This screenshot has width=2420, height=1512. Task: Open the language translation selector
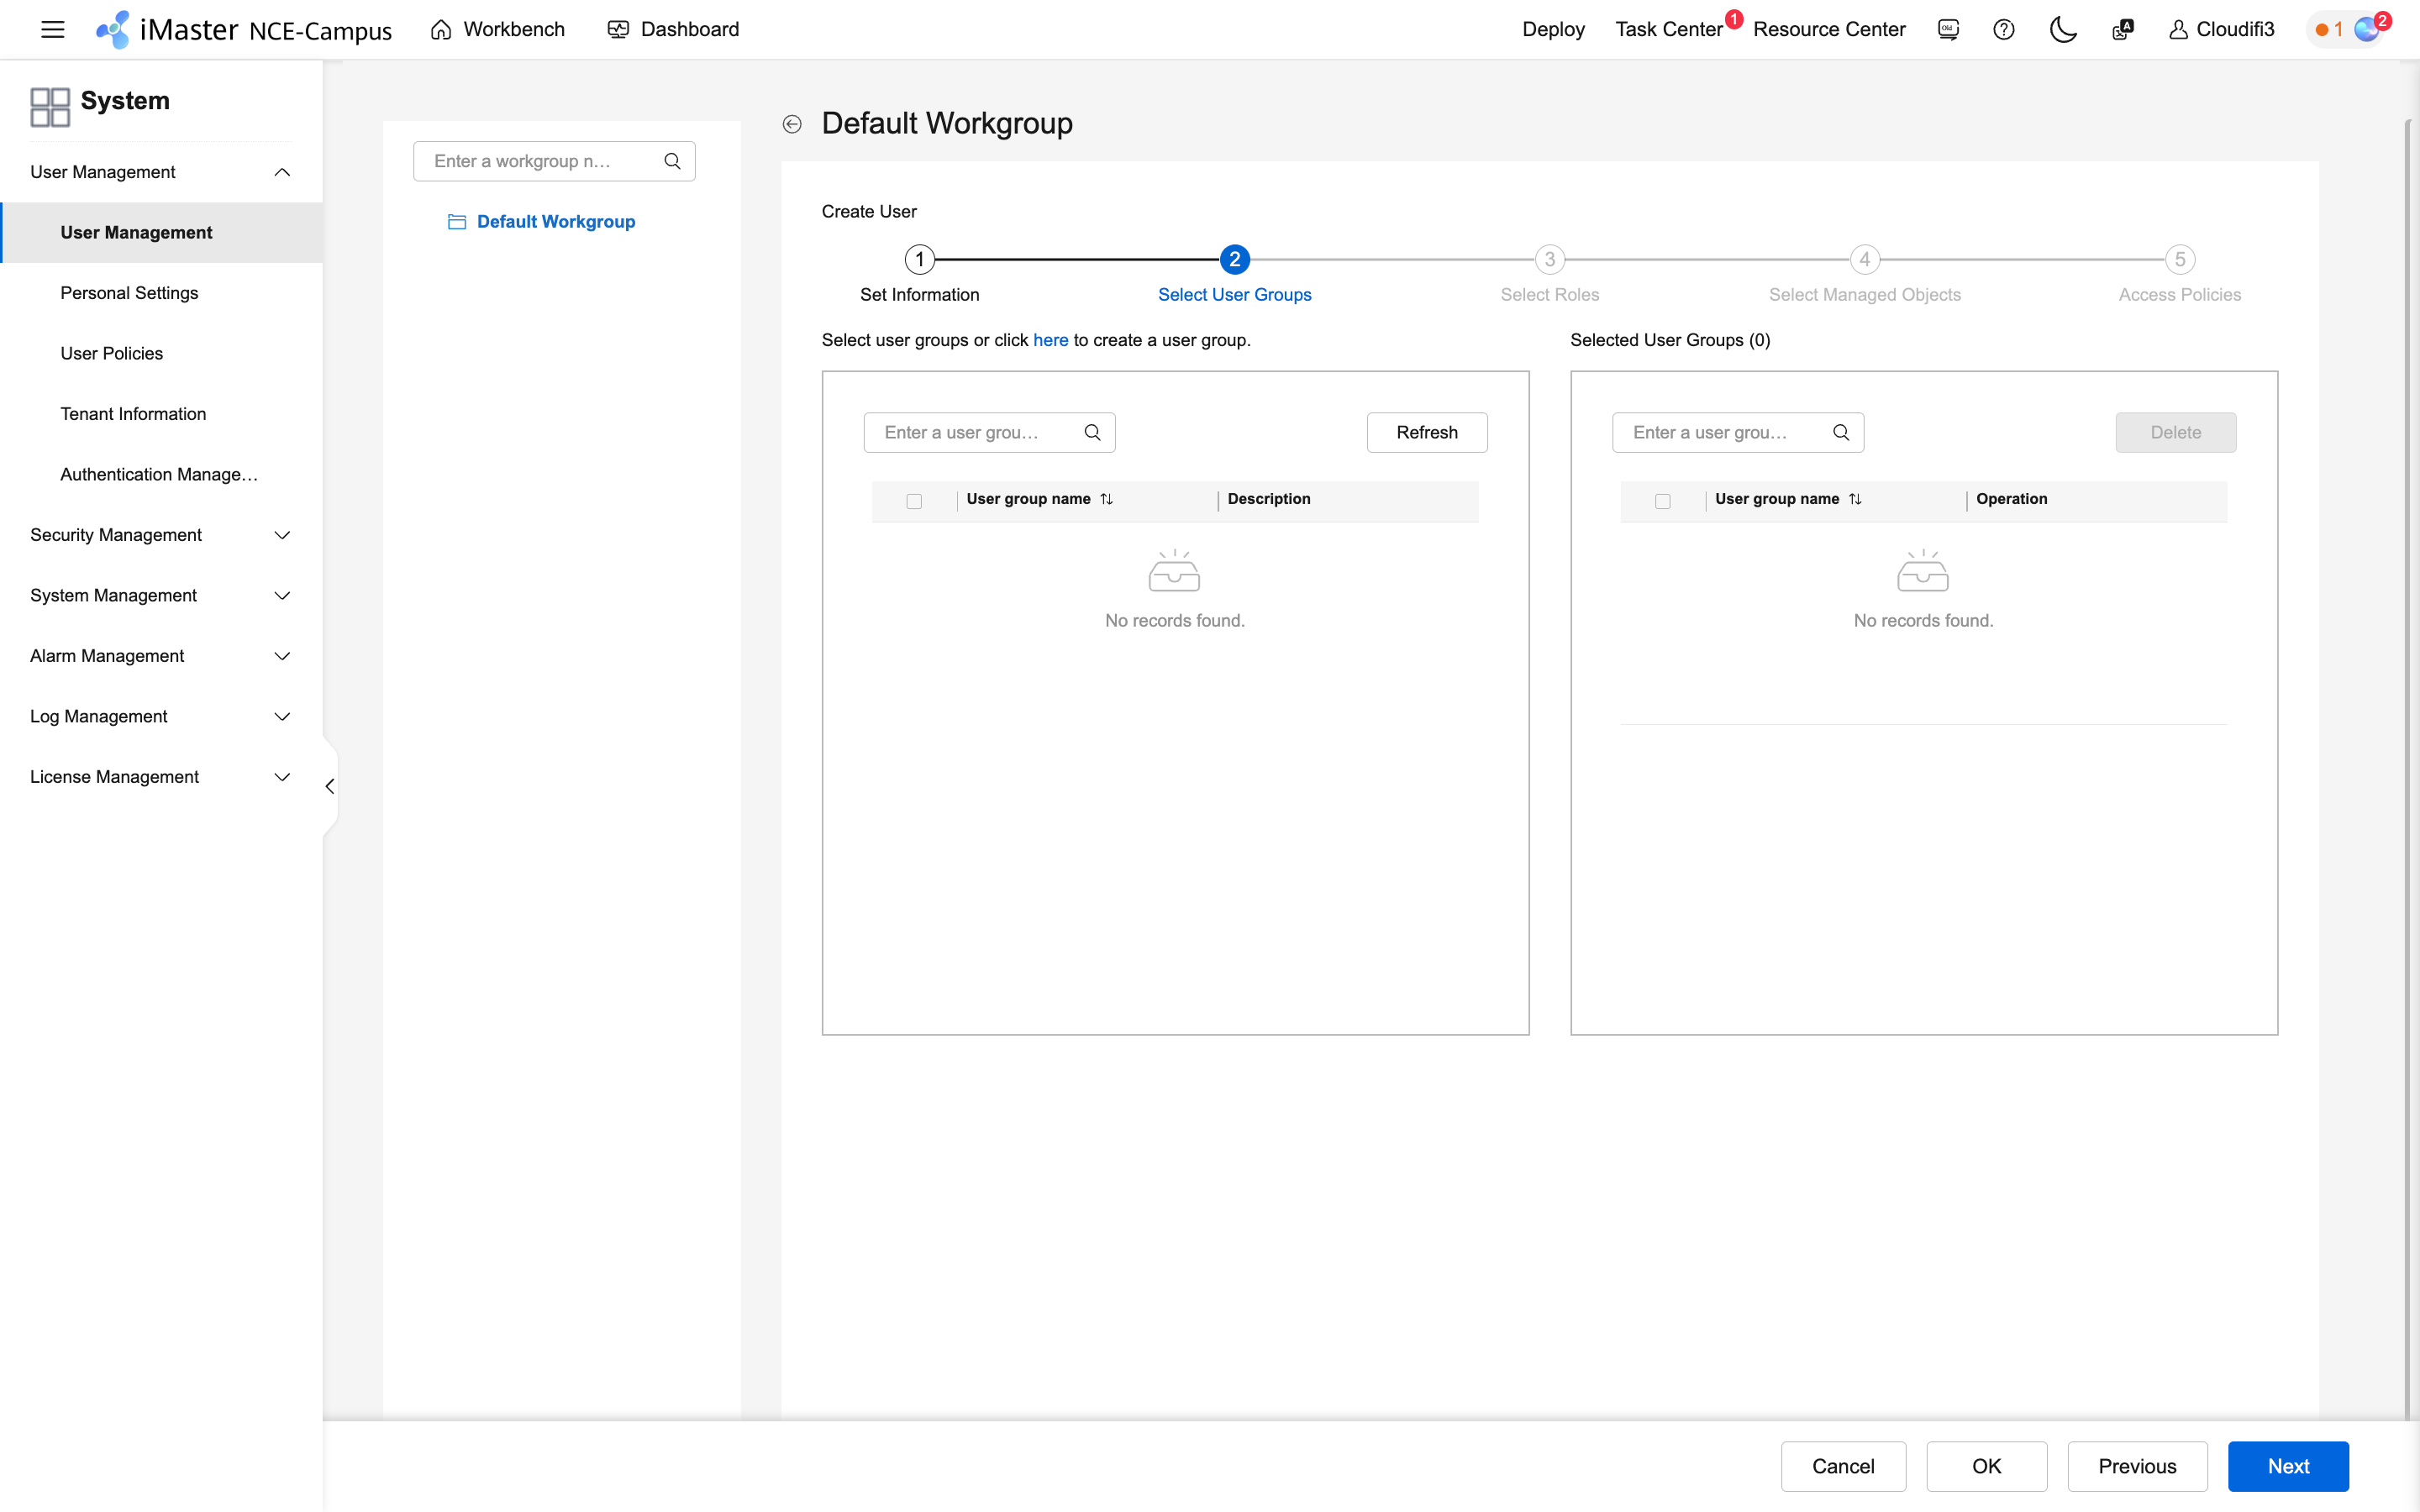pyautogui.click(x=2122, y=29)
